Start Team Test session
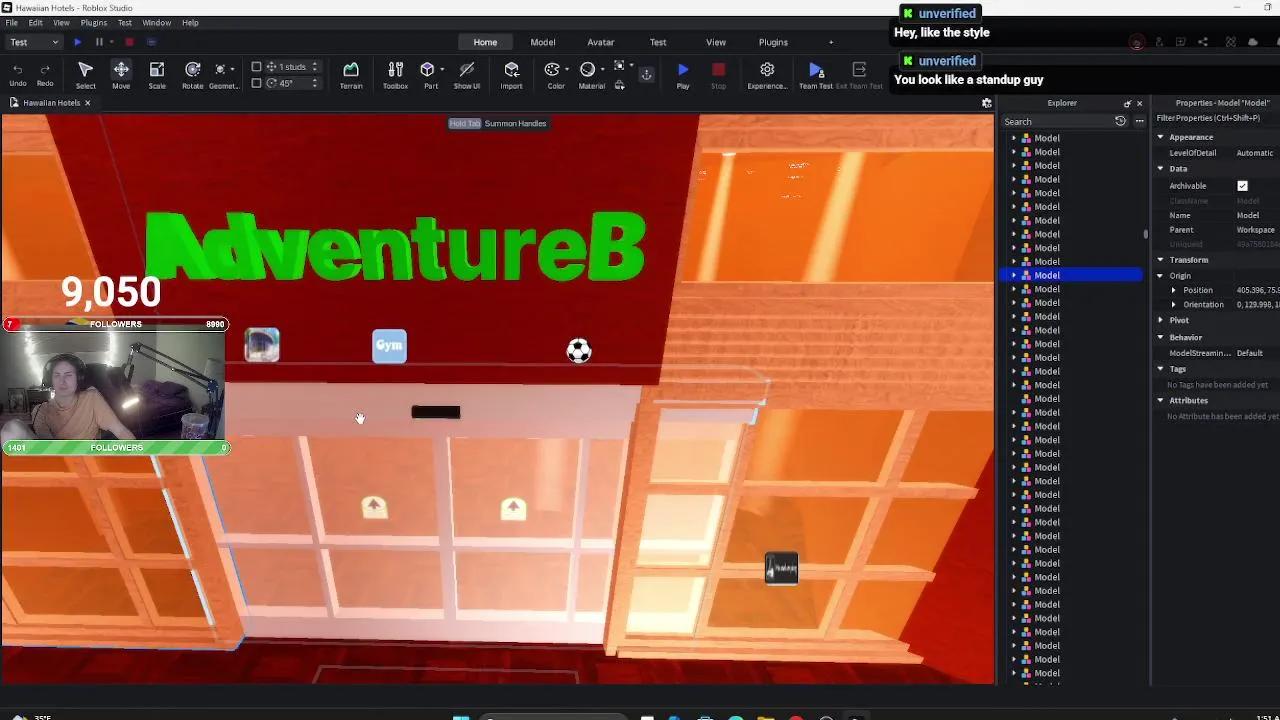The width and height of the screenshot is (1280, 720). click(x=815, y=74)
